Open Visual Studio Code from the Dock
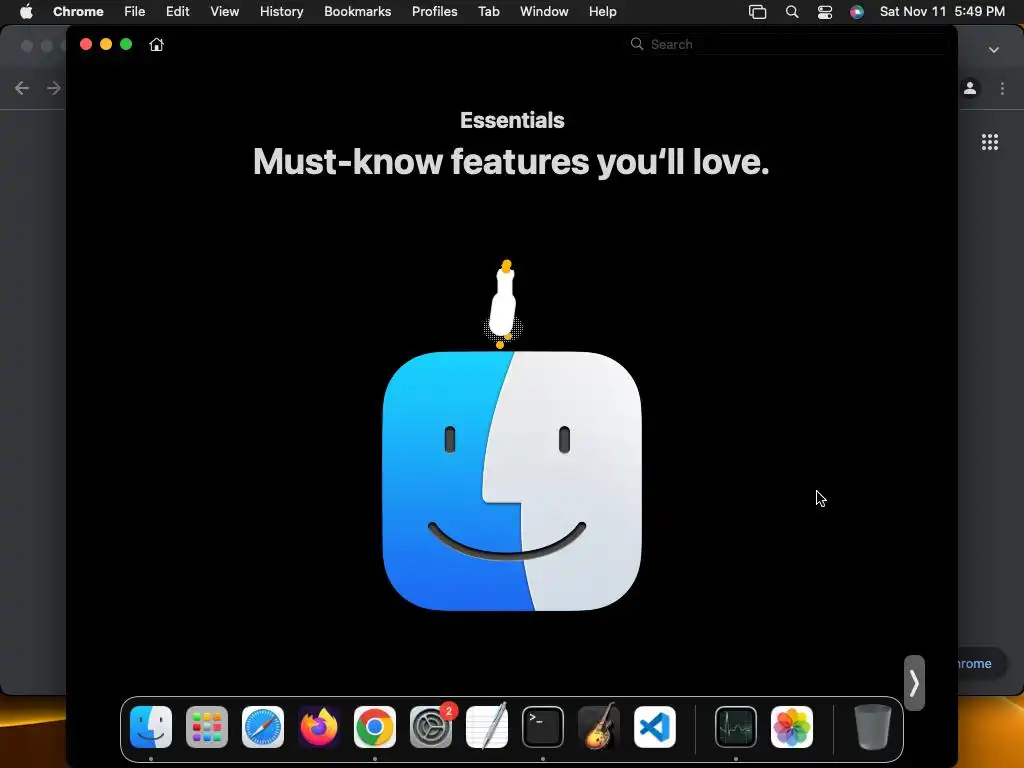 click(655, 727)
